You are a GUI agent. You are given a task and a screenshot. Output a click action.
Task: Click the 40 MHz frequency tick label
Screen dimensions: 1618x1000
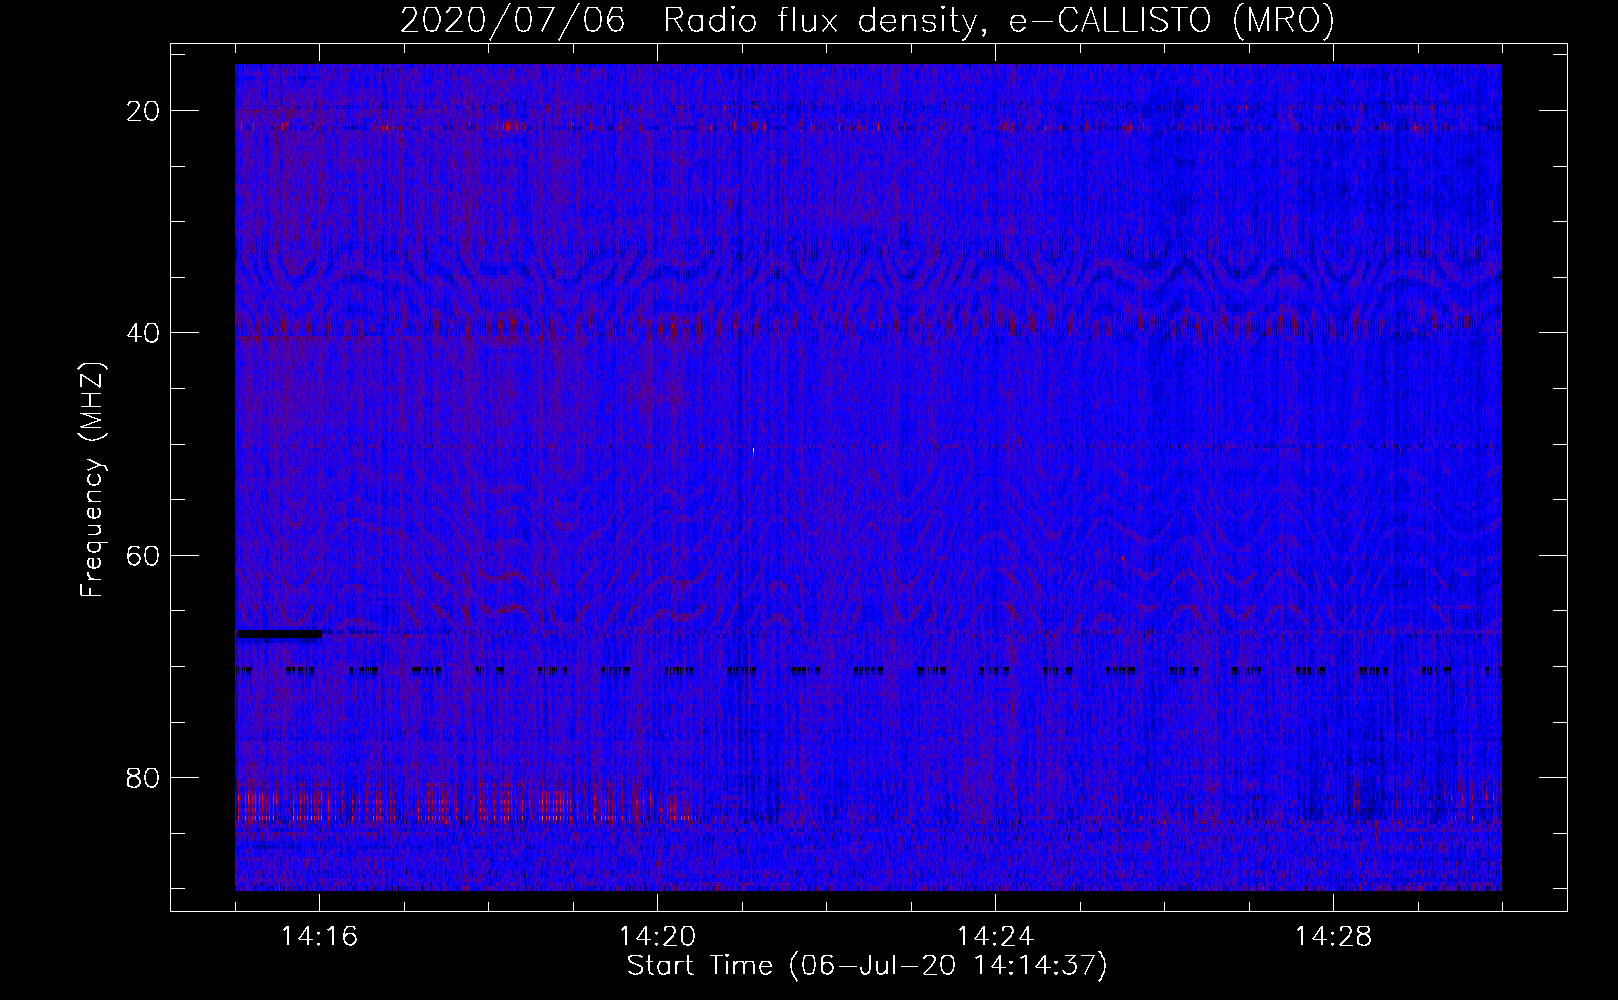(143, 333)
